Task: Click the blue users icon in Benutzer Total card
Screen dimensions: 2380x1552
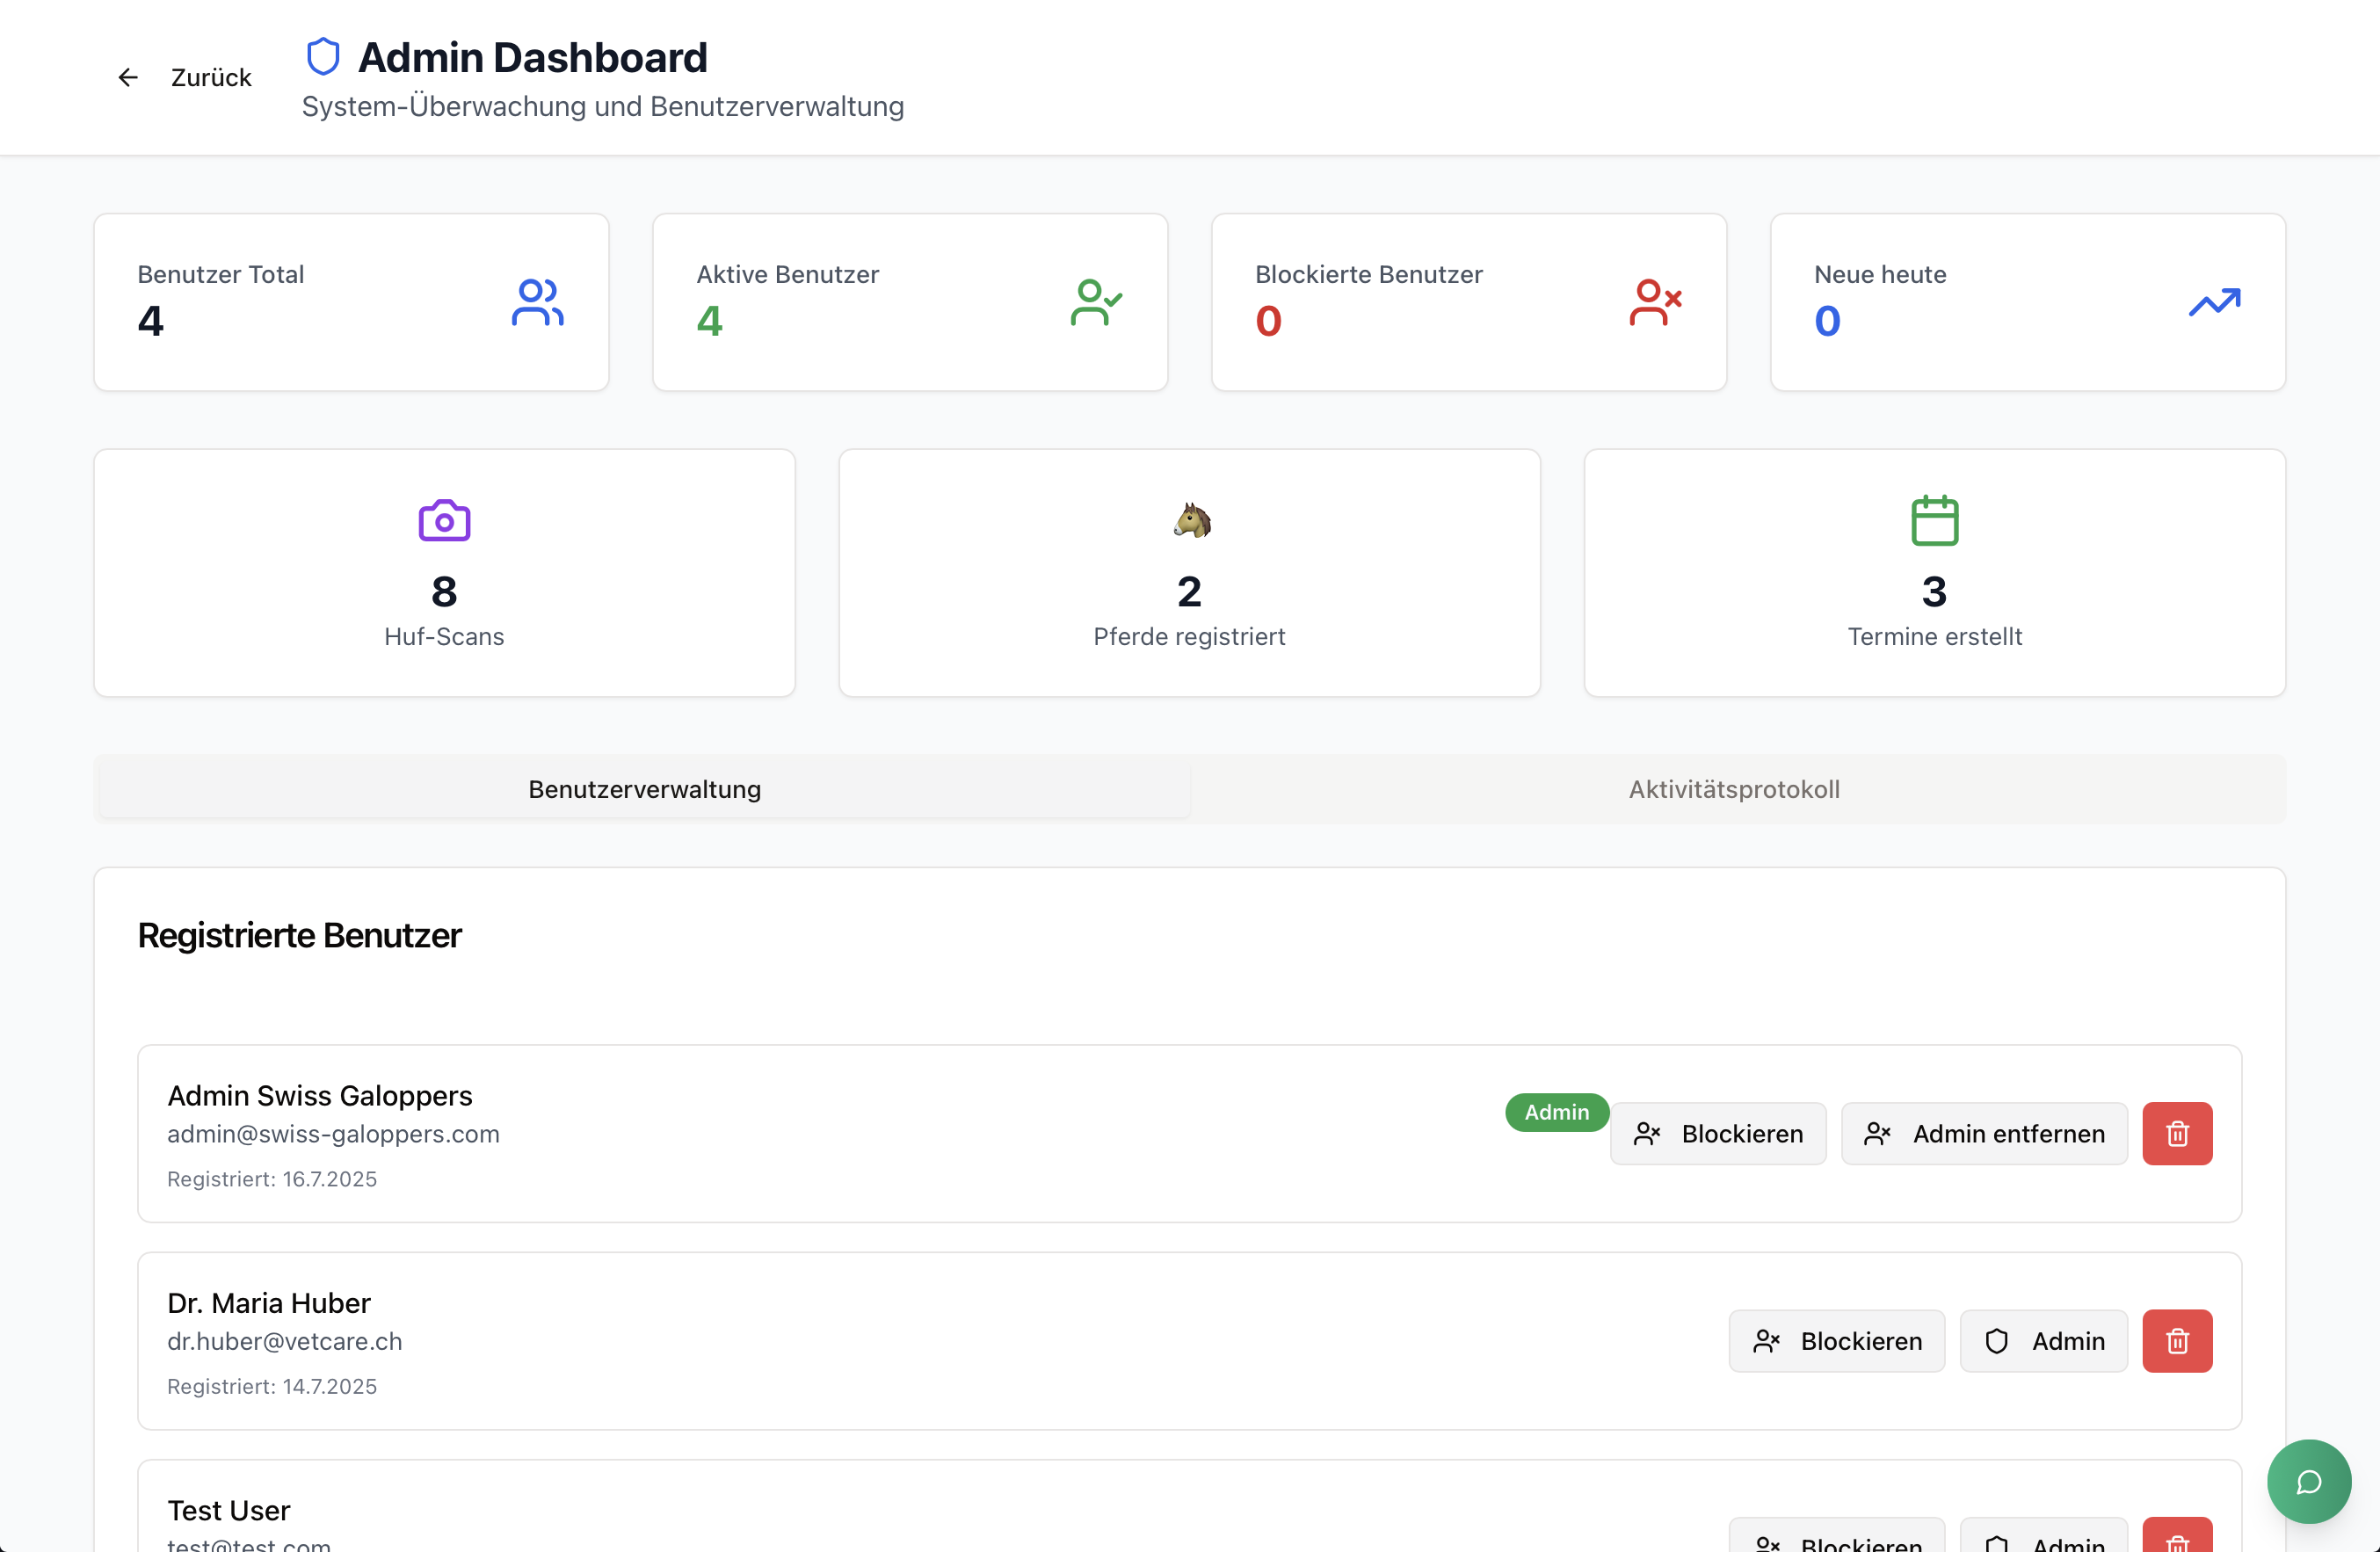Action: click(x=537, y=302)
